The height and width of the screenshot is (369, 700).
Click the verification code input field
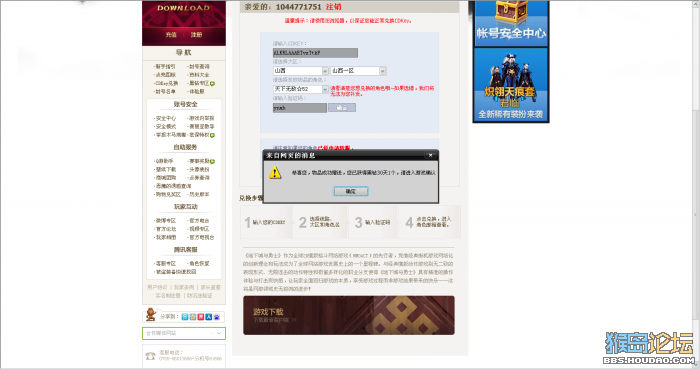coord(300,108)
